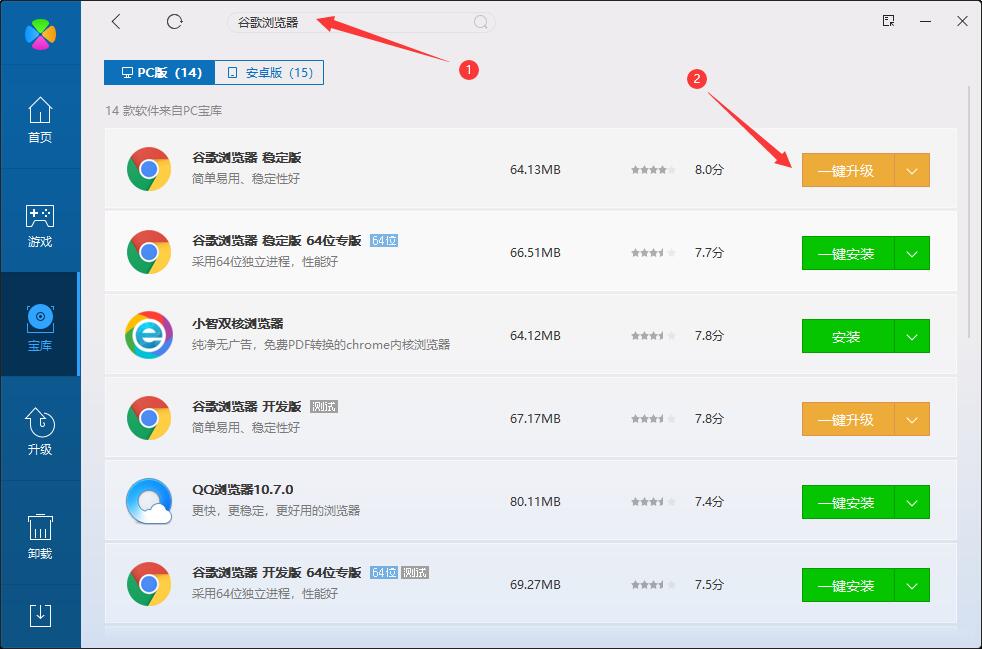Minimize the window
The height and width of the screenshot is (649, 982).
pyautogui.click(x=925, y=21)
